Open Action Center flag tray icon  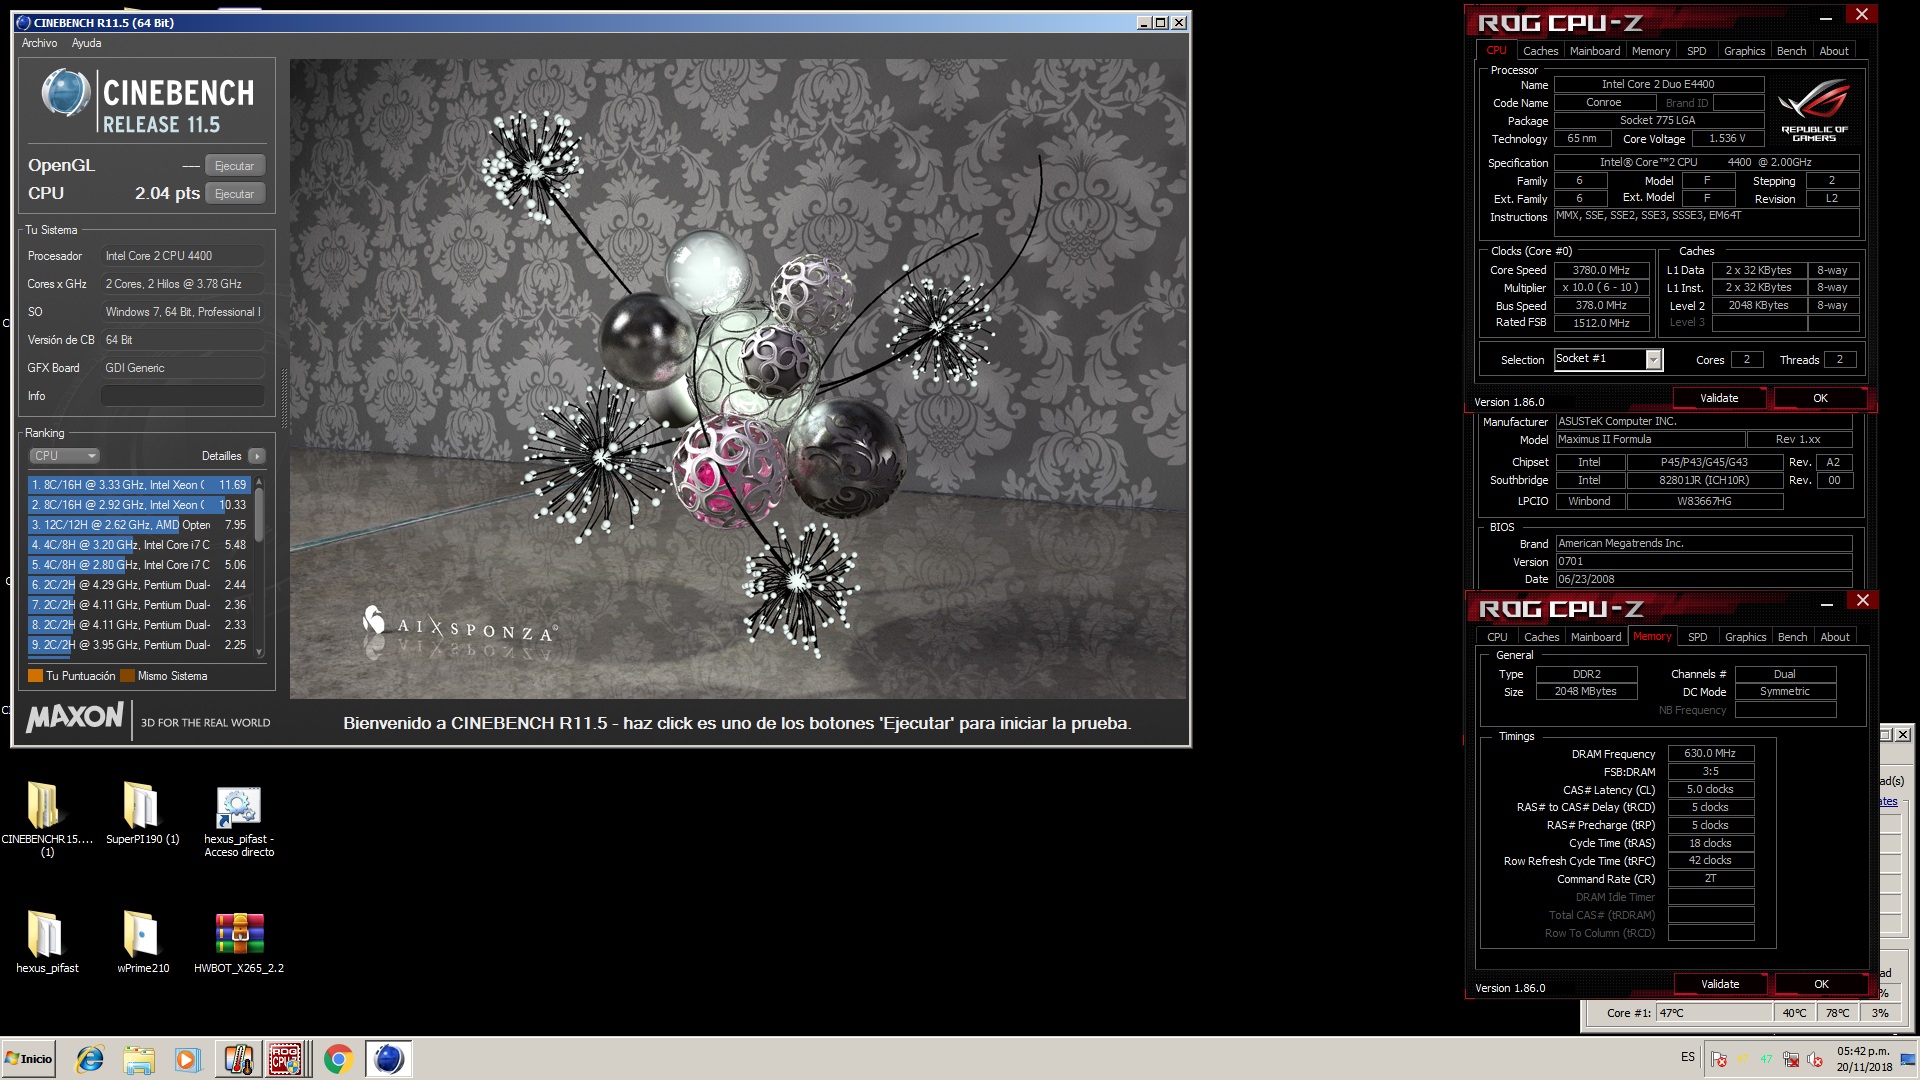(x=1718, y=1059)
